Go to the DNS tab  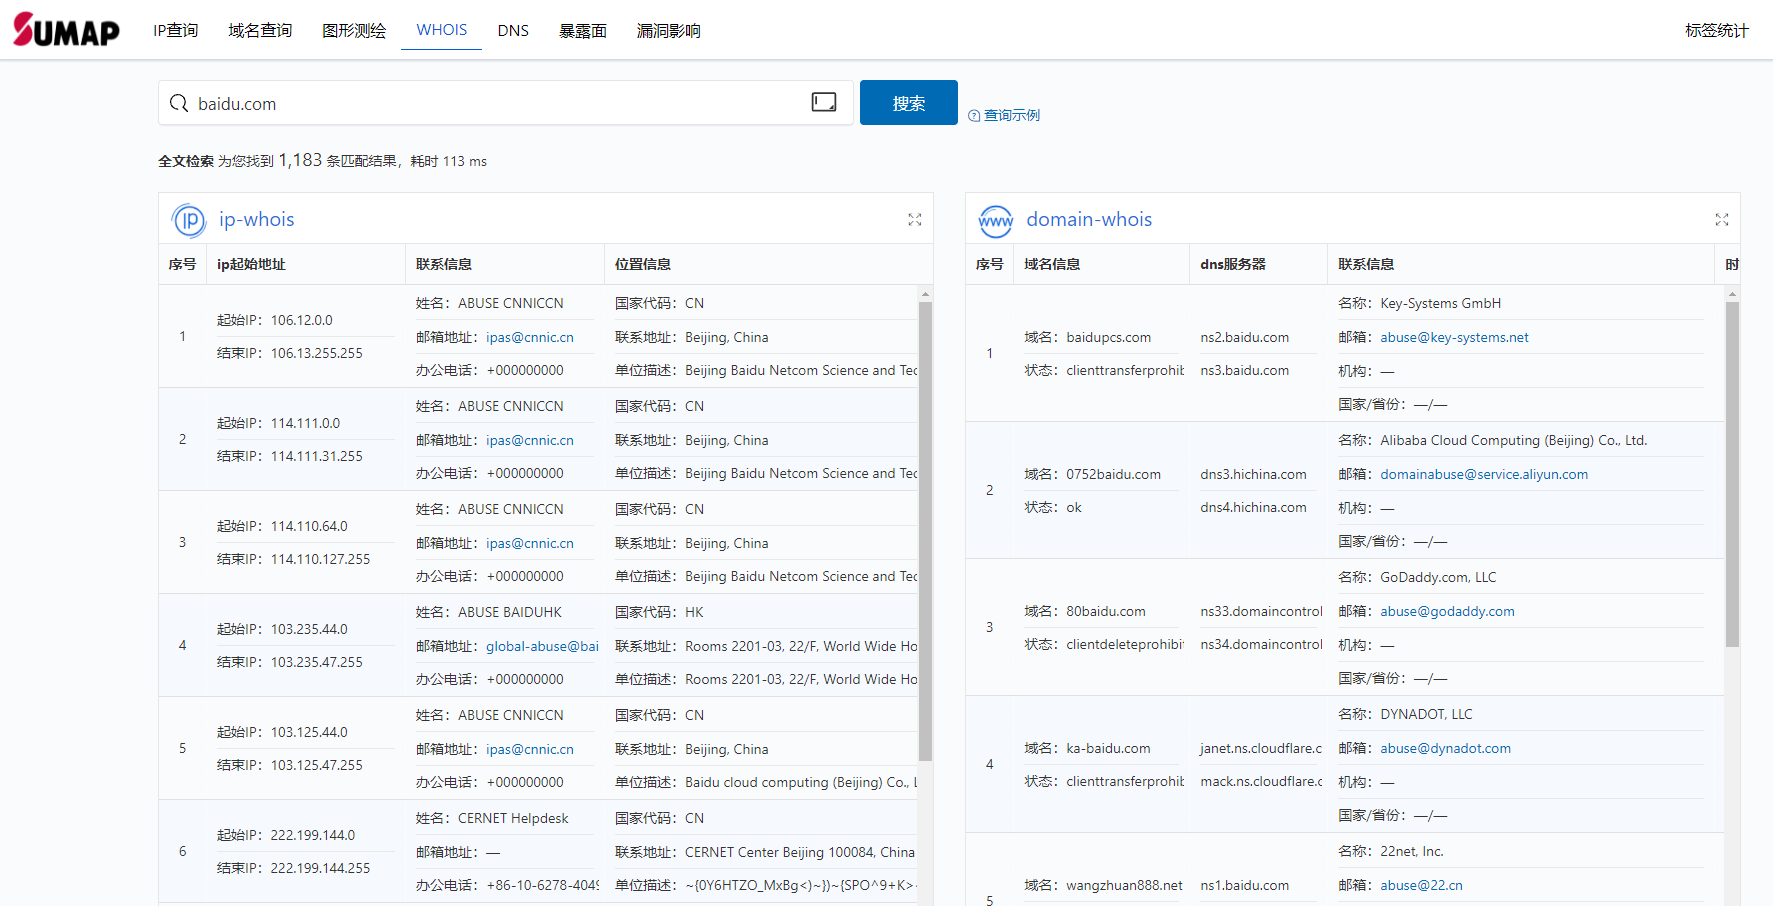513,30
